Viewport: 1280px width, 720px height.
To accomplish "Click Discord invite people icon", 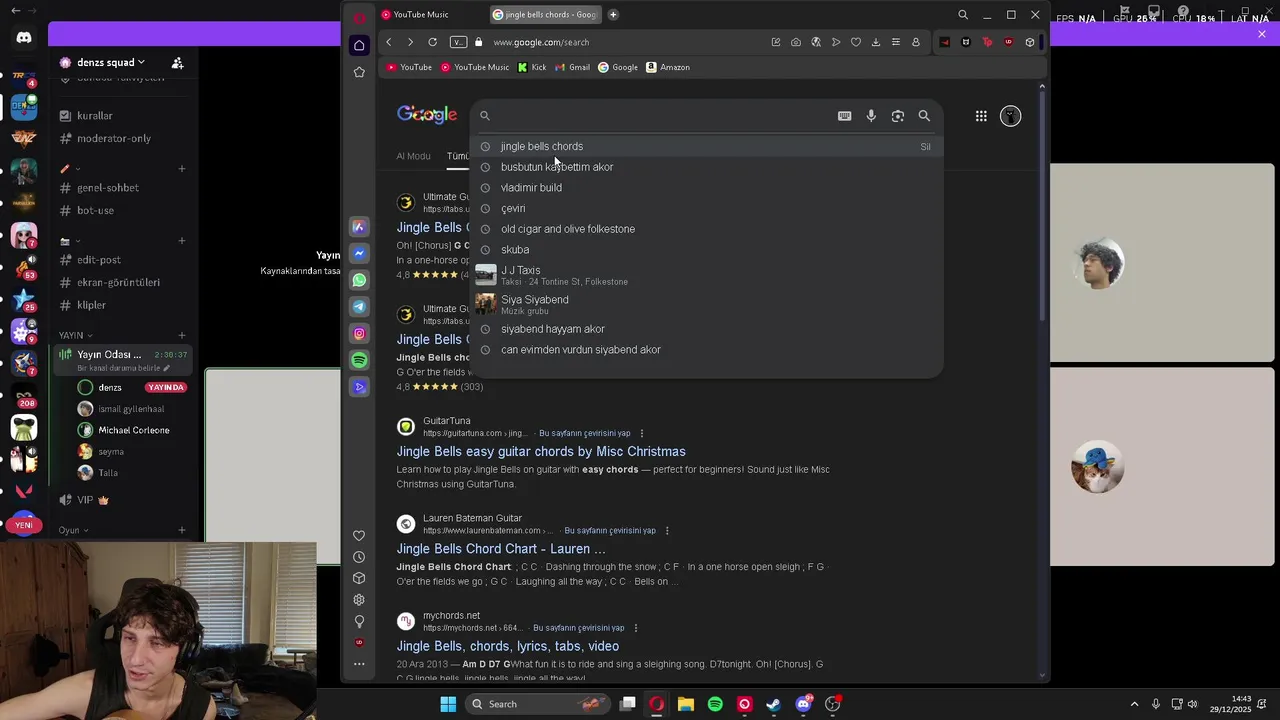I will tap(177, 62).
